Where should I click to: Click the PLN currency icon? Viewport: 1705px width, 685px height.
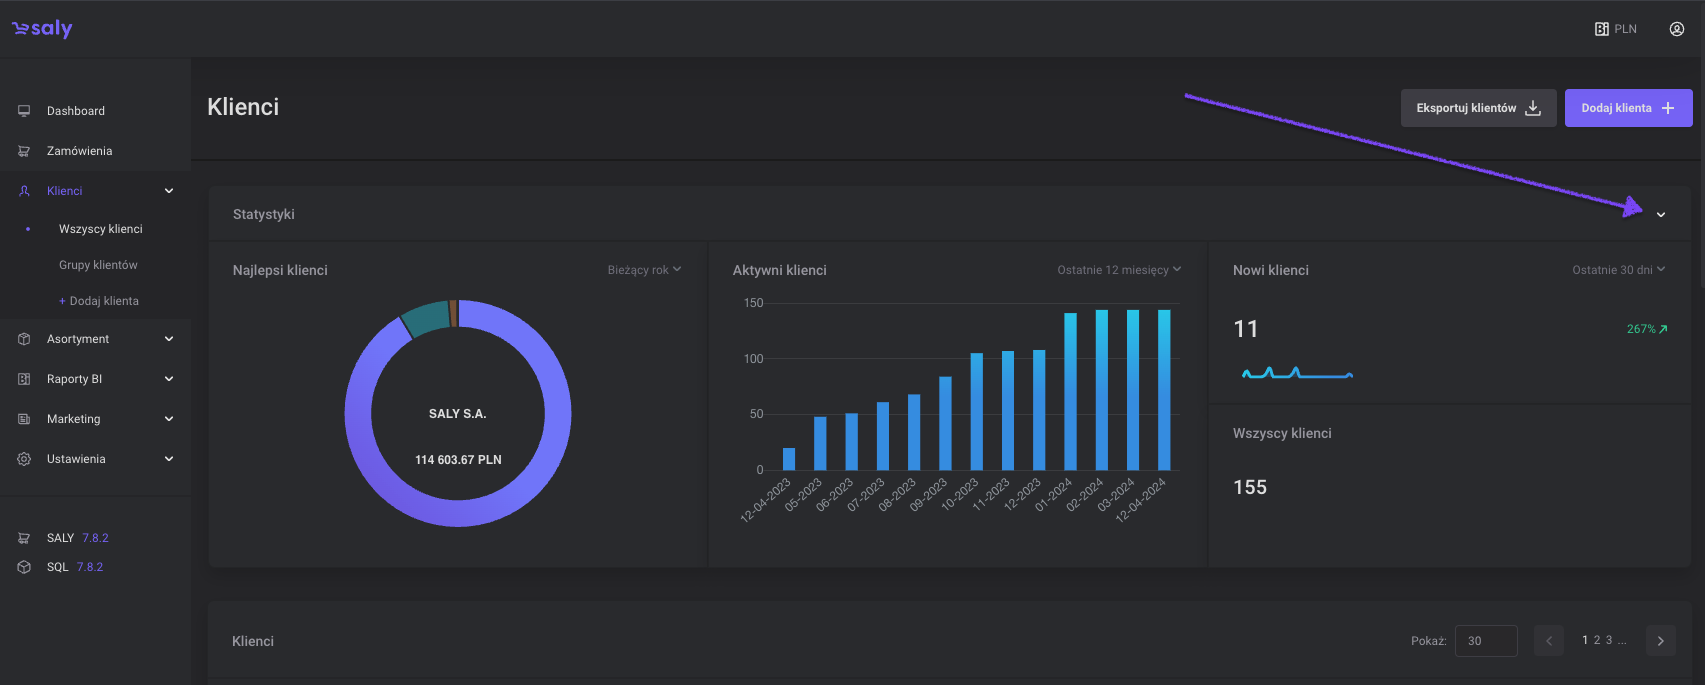tap(1602, 29)
